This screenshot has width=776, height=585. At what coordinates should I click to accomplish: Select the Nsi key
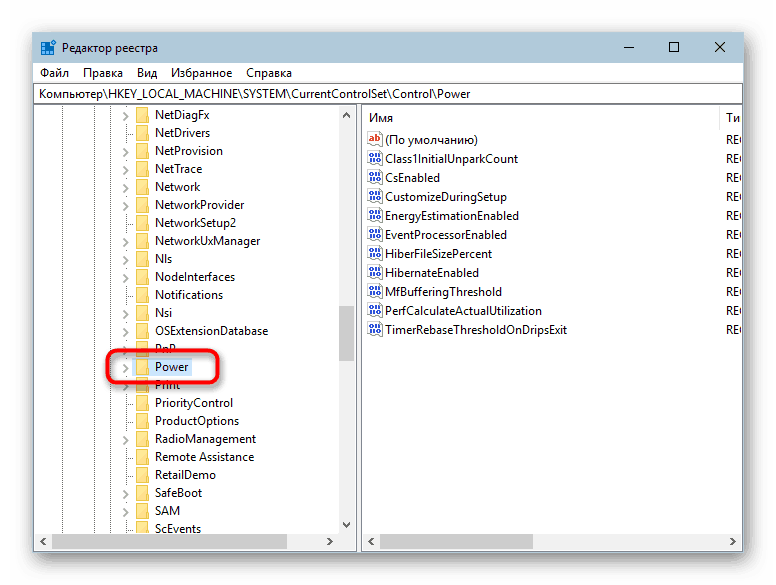pyautogui.click(x=163, y=313)
